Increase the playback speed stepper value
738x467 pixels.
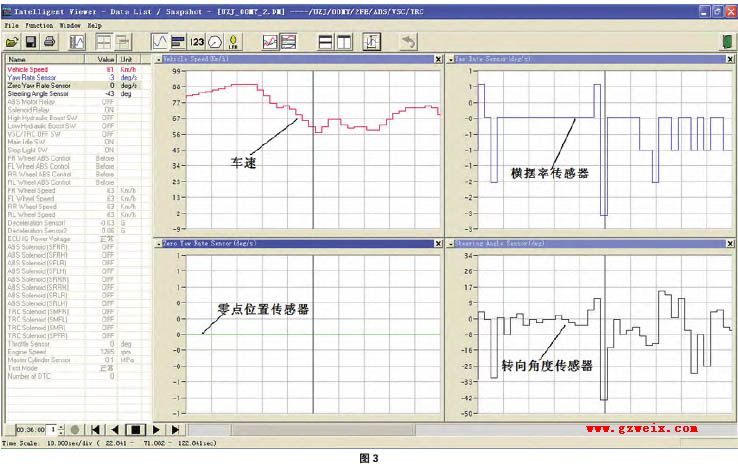coord(63,425)
